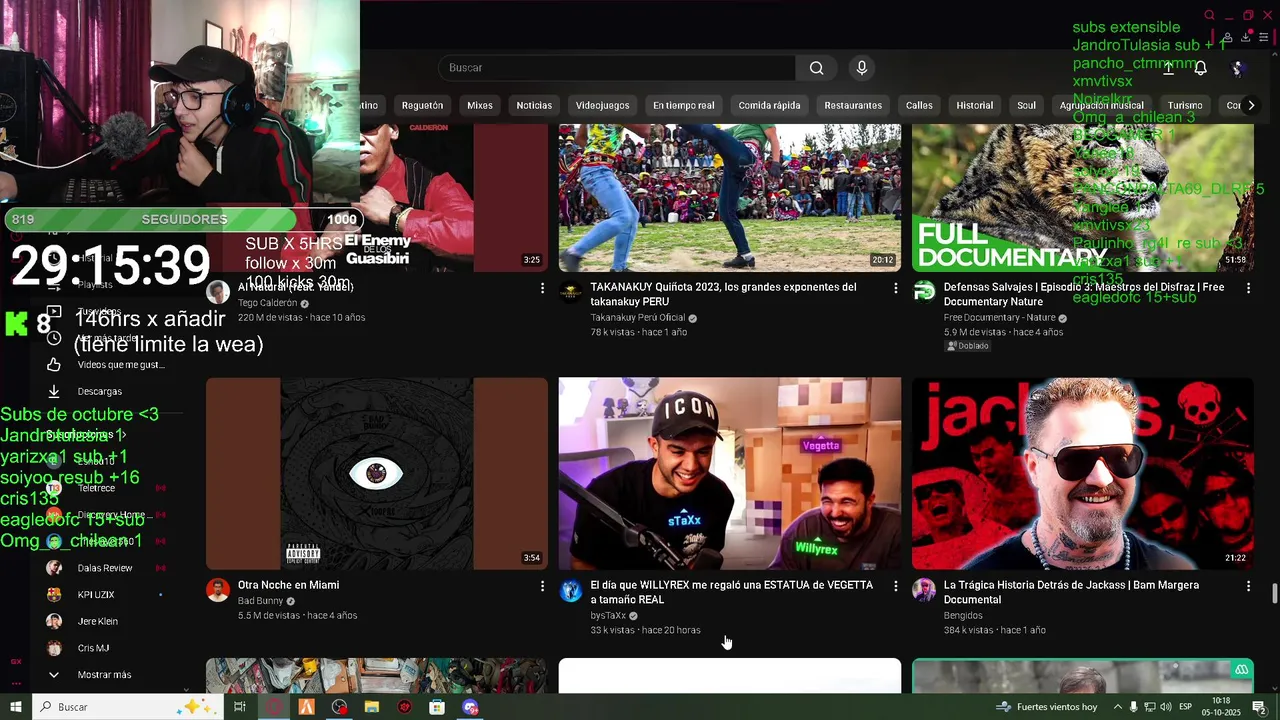
Task: Open browser easy setup menu icon
Action: pyautogui.click(x=1264, y=37)
